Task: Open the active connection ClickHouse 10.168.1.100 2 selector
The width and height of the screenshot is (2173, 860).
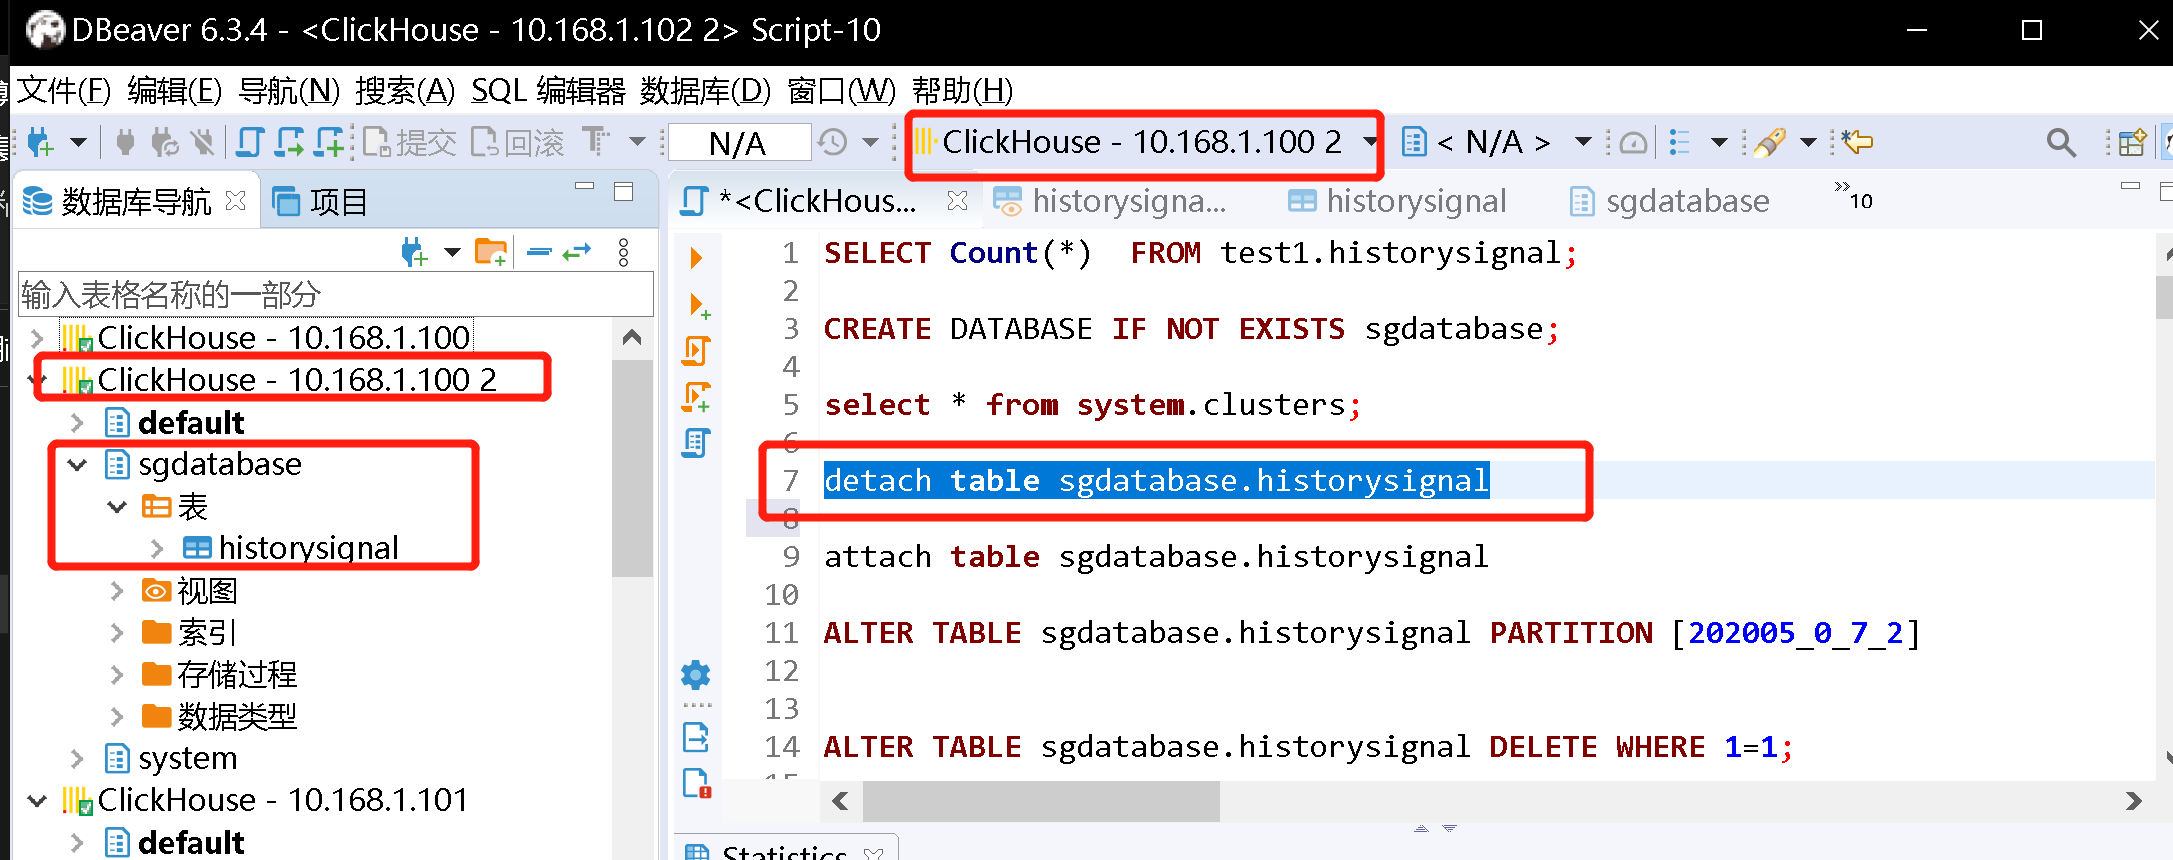Action: click(1146, 142)
